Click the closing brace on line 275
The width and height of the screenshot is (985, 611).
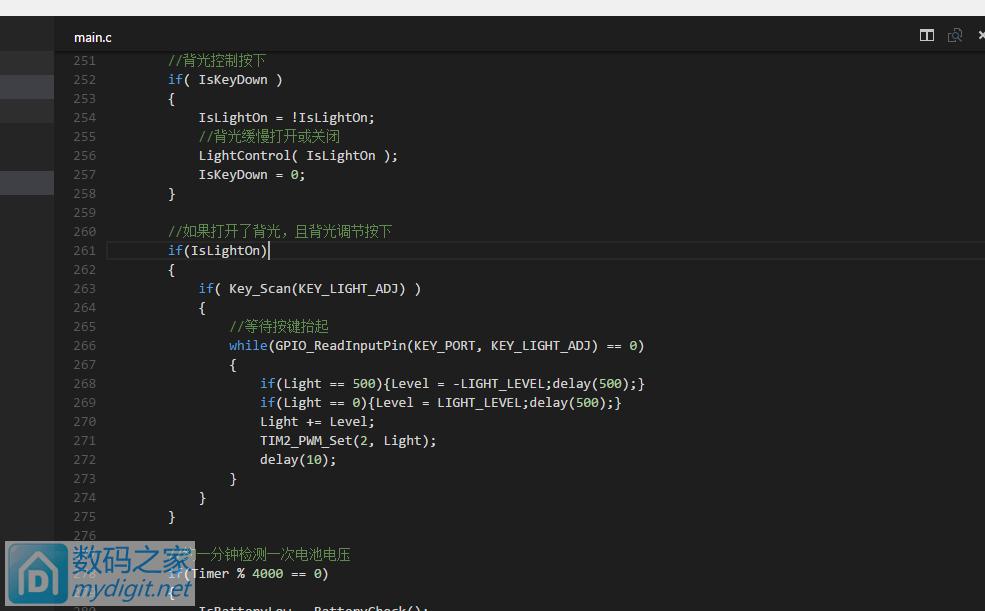[172, 516]
